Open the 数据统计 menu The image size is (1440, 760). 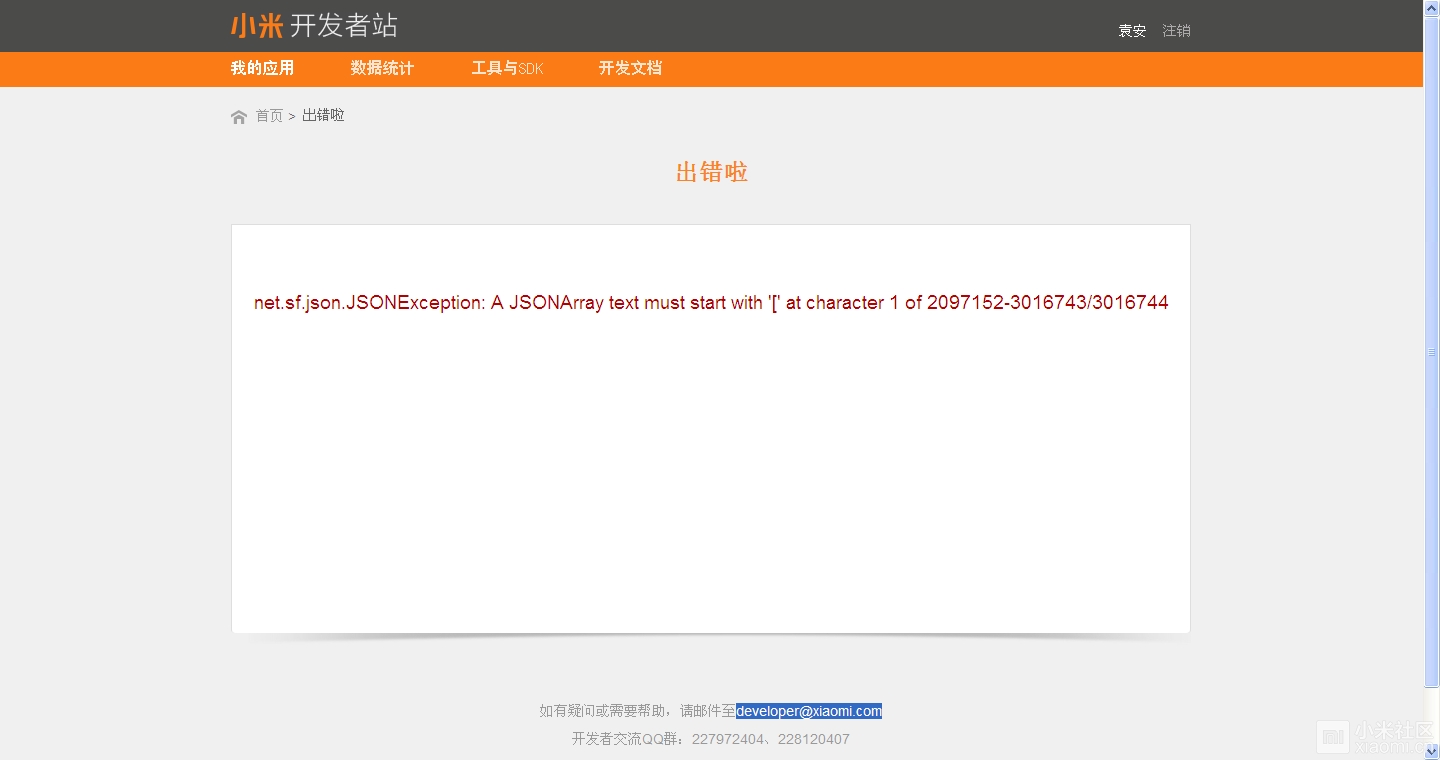(x=382, y=68)
